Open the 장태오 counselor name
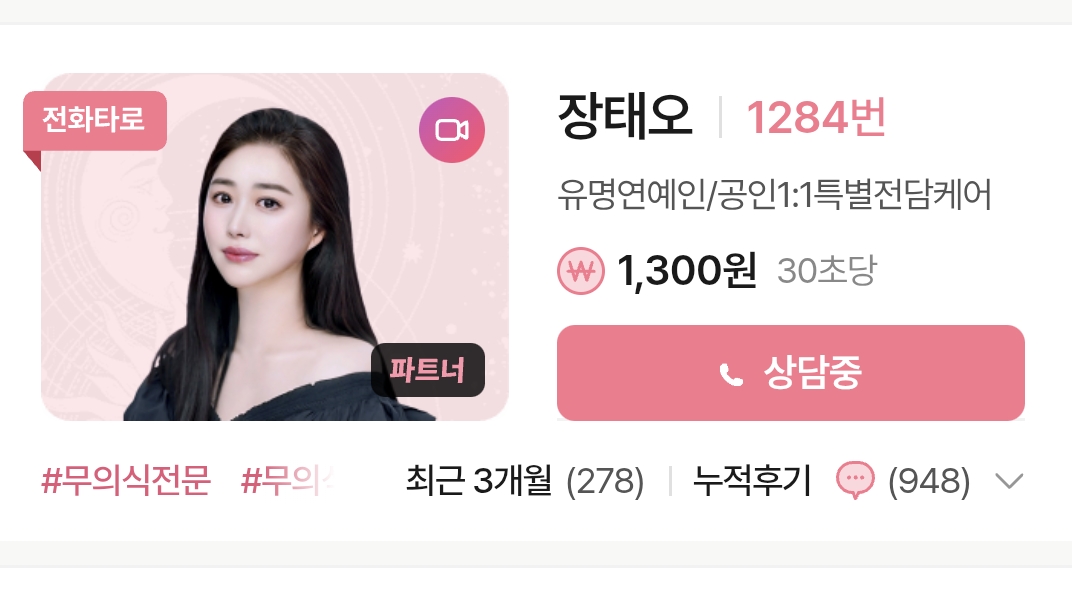This screenshot has width=1072, height=594. 626,117
